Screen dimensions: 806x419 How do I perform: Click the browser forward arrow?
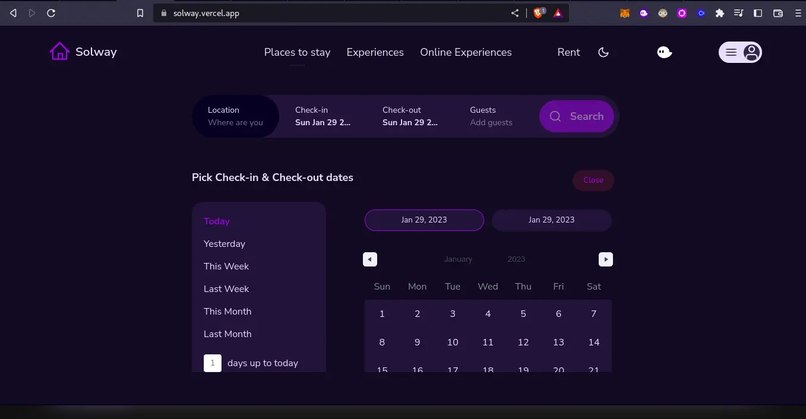point(32,13)
